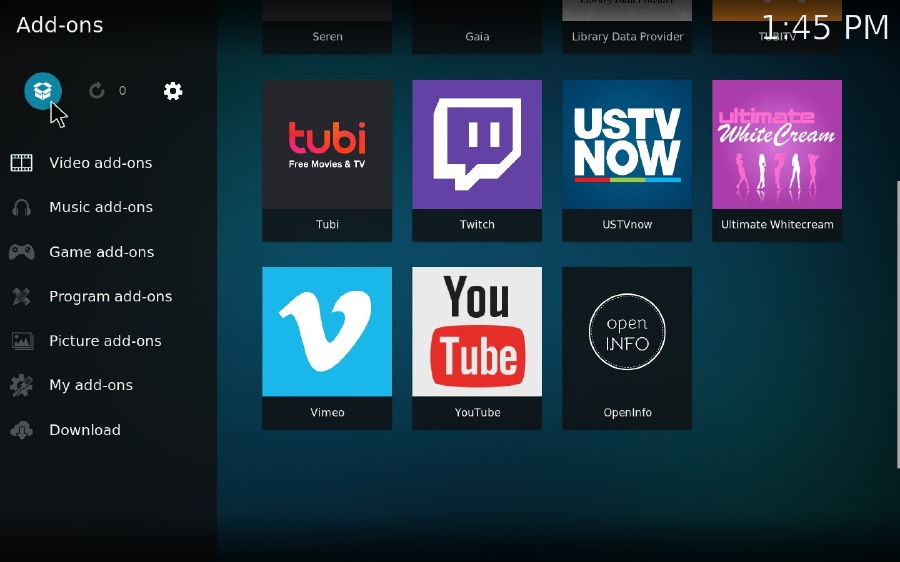
Task: Open the Video add-ons category
Action: click(x=100, y=163)
